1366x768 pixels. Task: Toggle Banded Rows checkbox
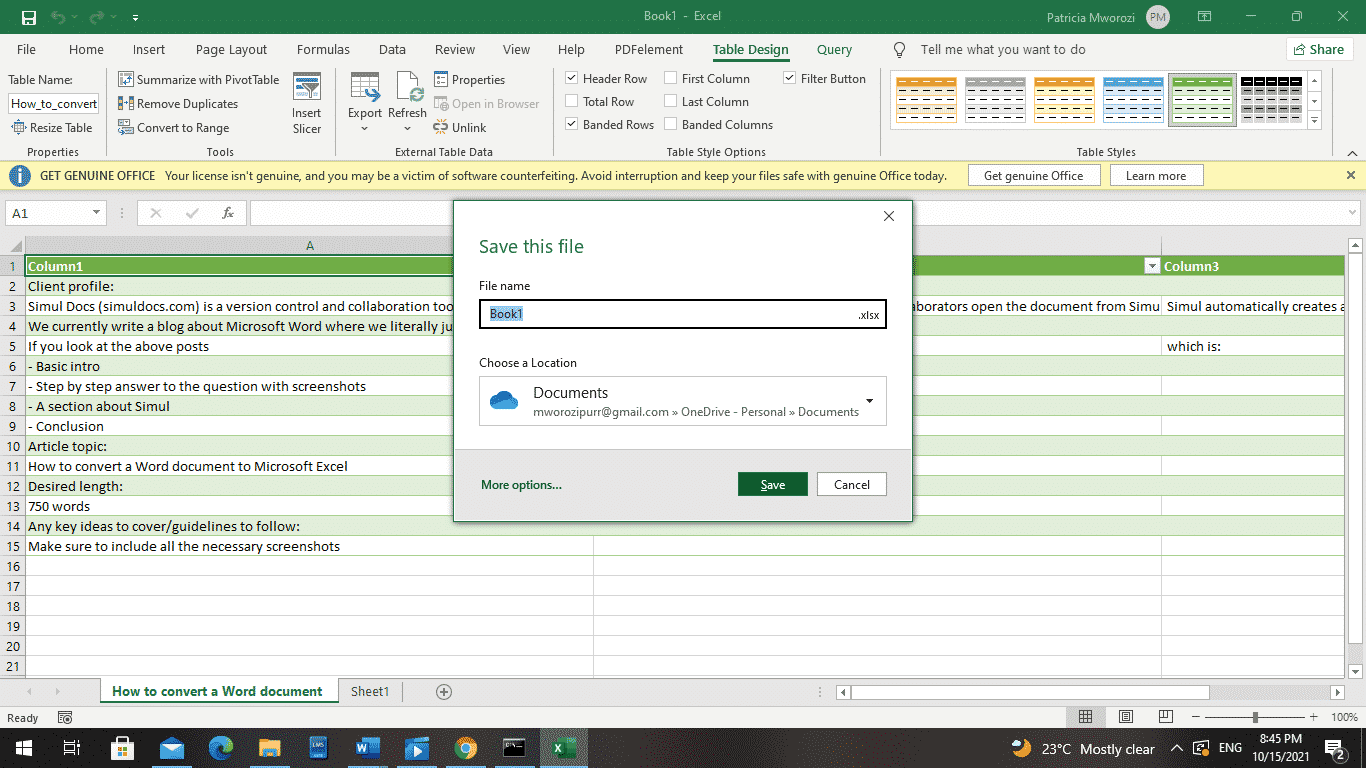(572, 124)
